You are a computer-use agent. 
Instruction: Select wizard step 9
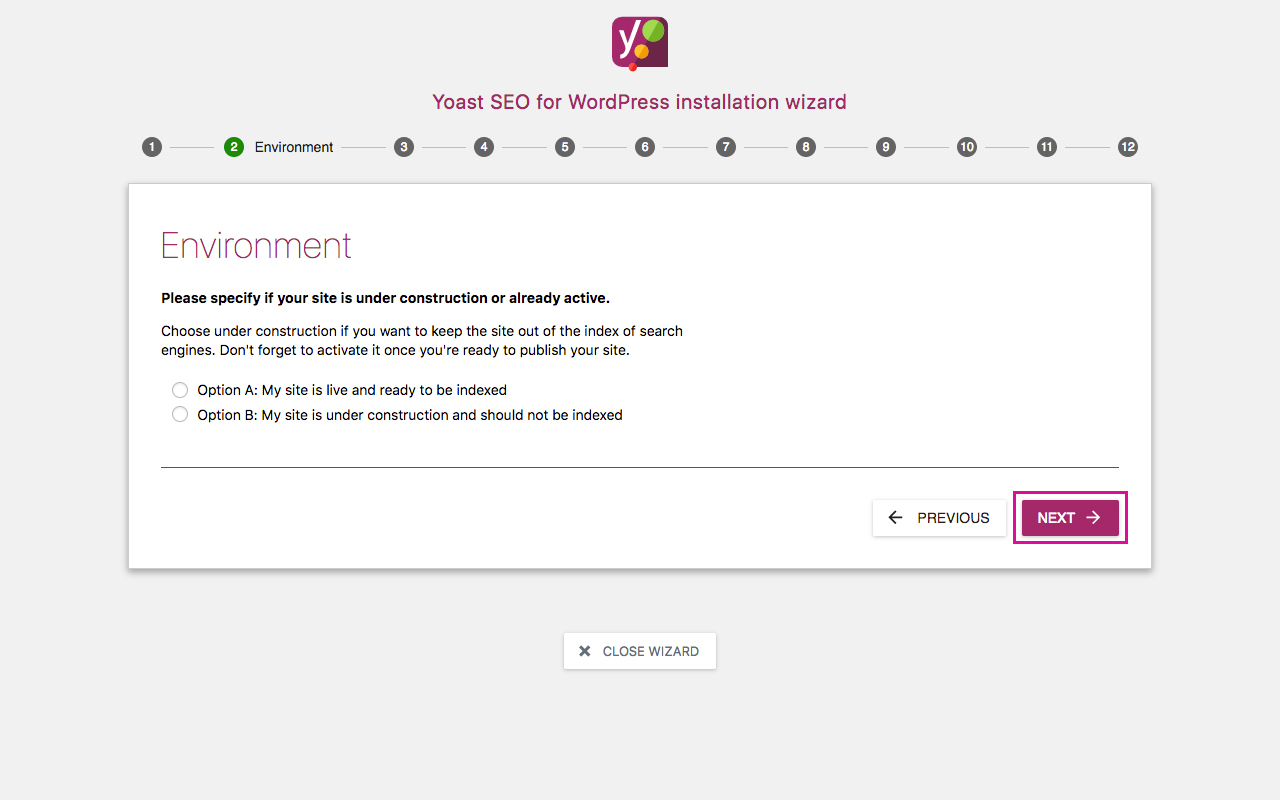tap(886, 147)
